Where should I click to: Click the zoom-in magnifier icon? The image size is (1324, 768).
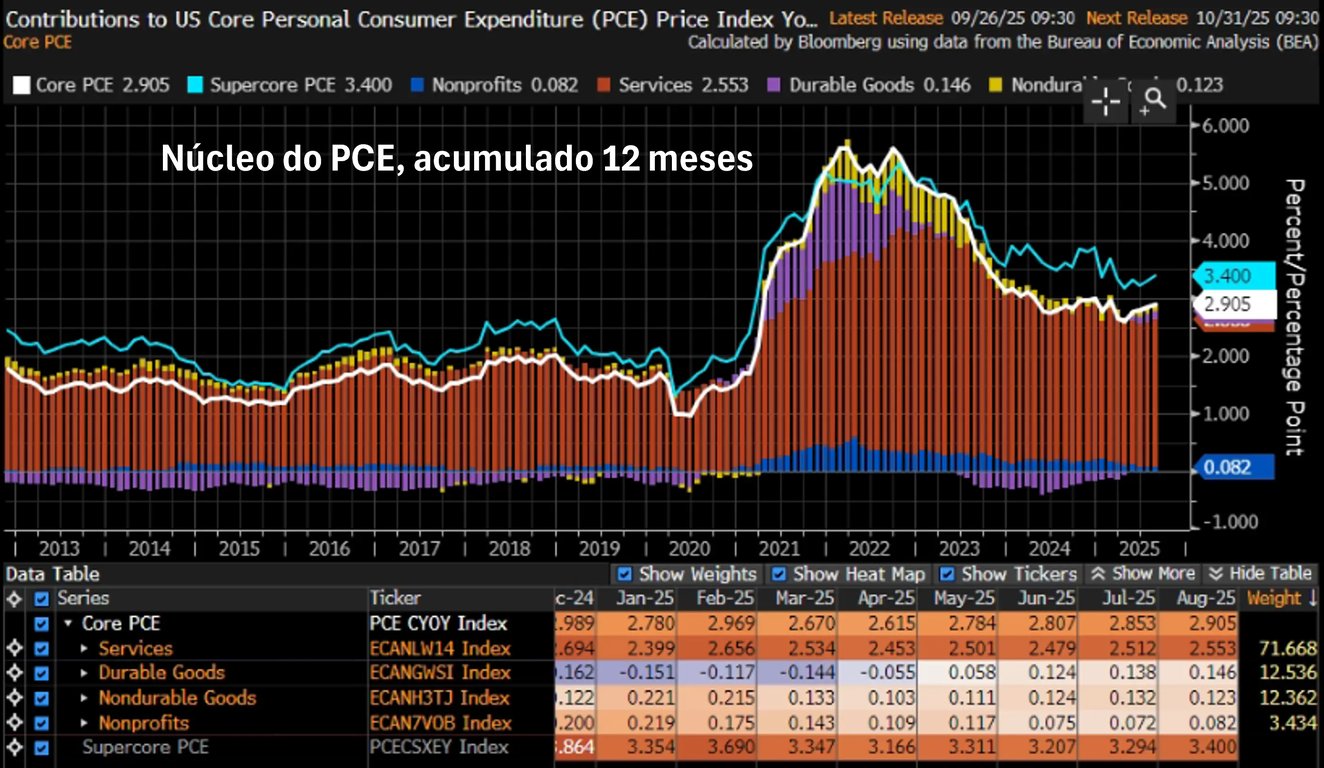(1153, 100)
